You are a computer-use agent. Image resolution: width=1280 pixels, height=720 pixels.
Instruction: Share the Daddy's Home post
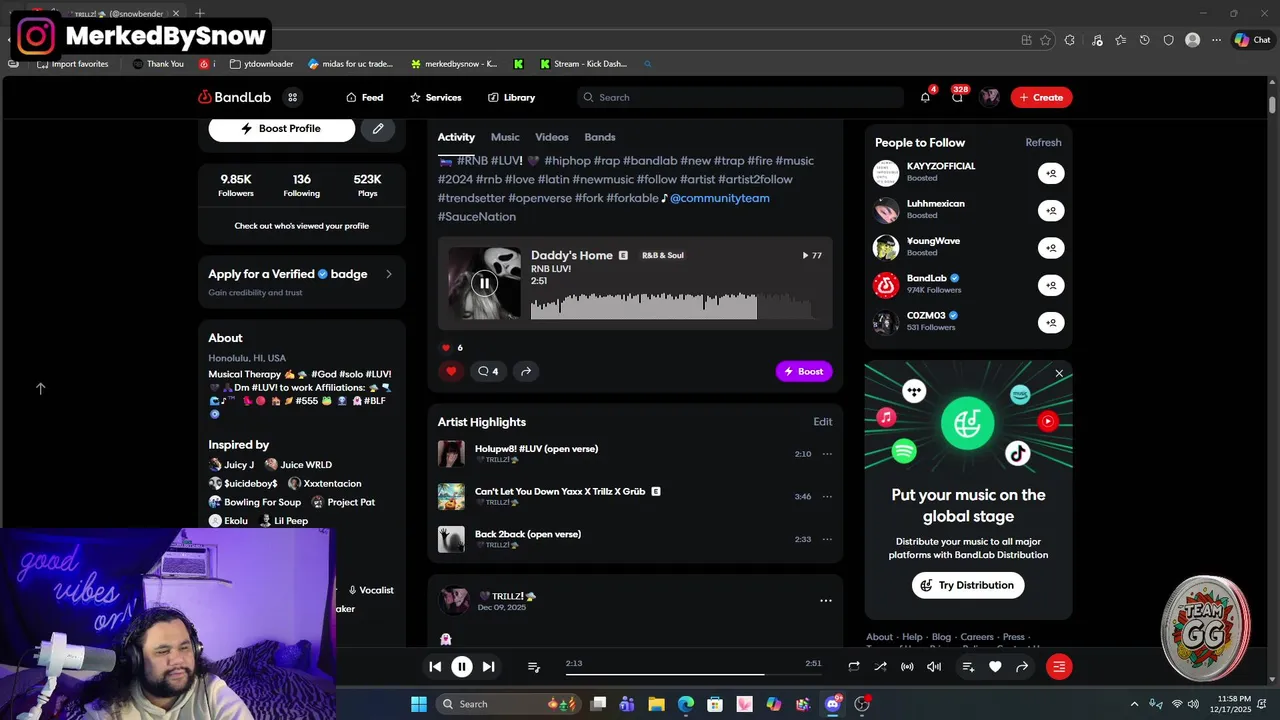(x=526, y=371)
